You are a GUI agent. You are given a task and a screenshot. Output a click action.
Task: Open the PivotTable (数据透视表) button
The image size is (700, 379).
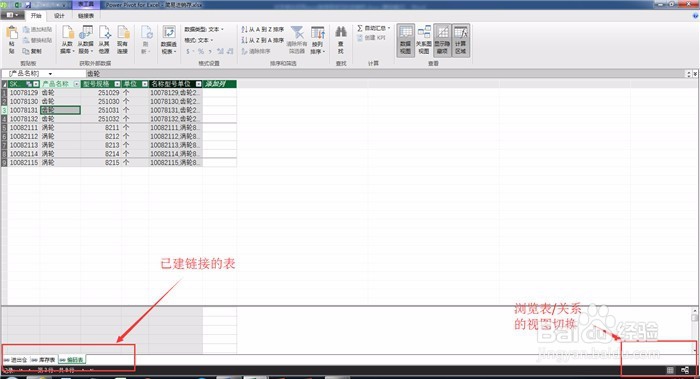click(169, 39)
